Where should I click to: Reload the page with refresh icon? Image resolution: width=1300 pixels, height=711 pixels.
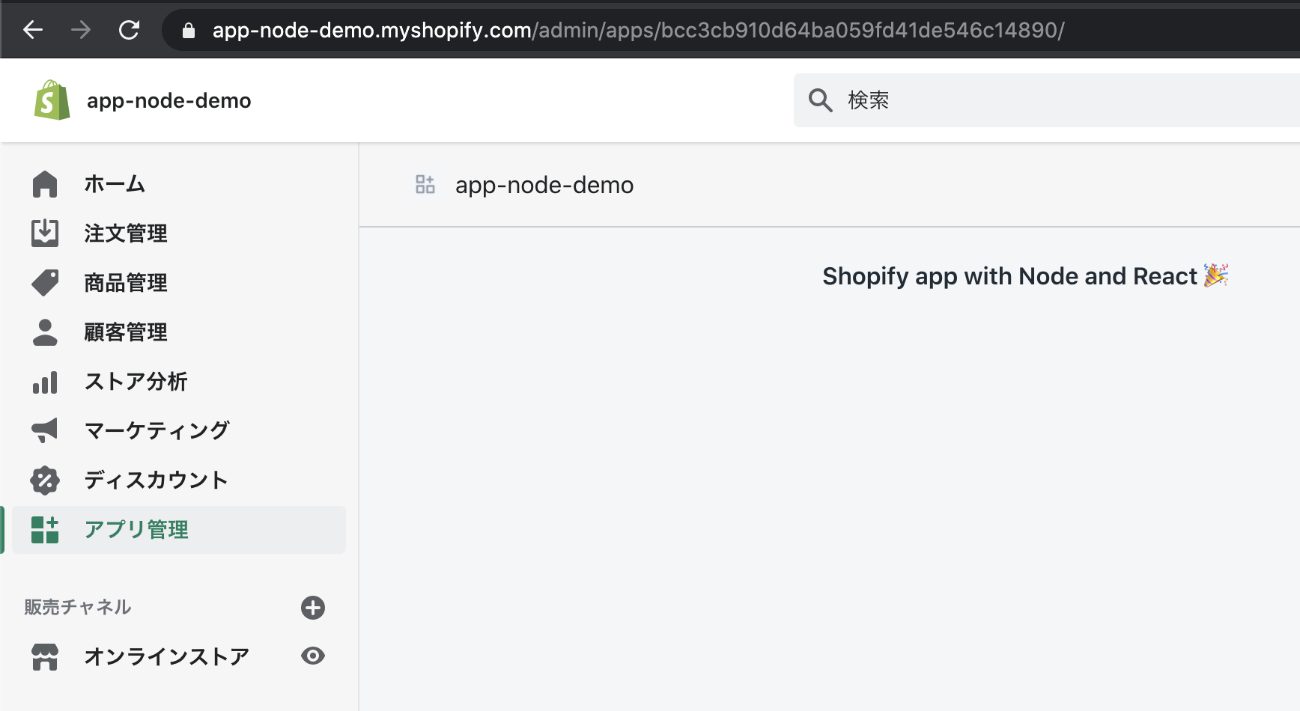tap(129, 30)
